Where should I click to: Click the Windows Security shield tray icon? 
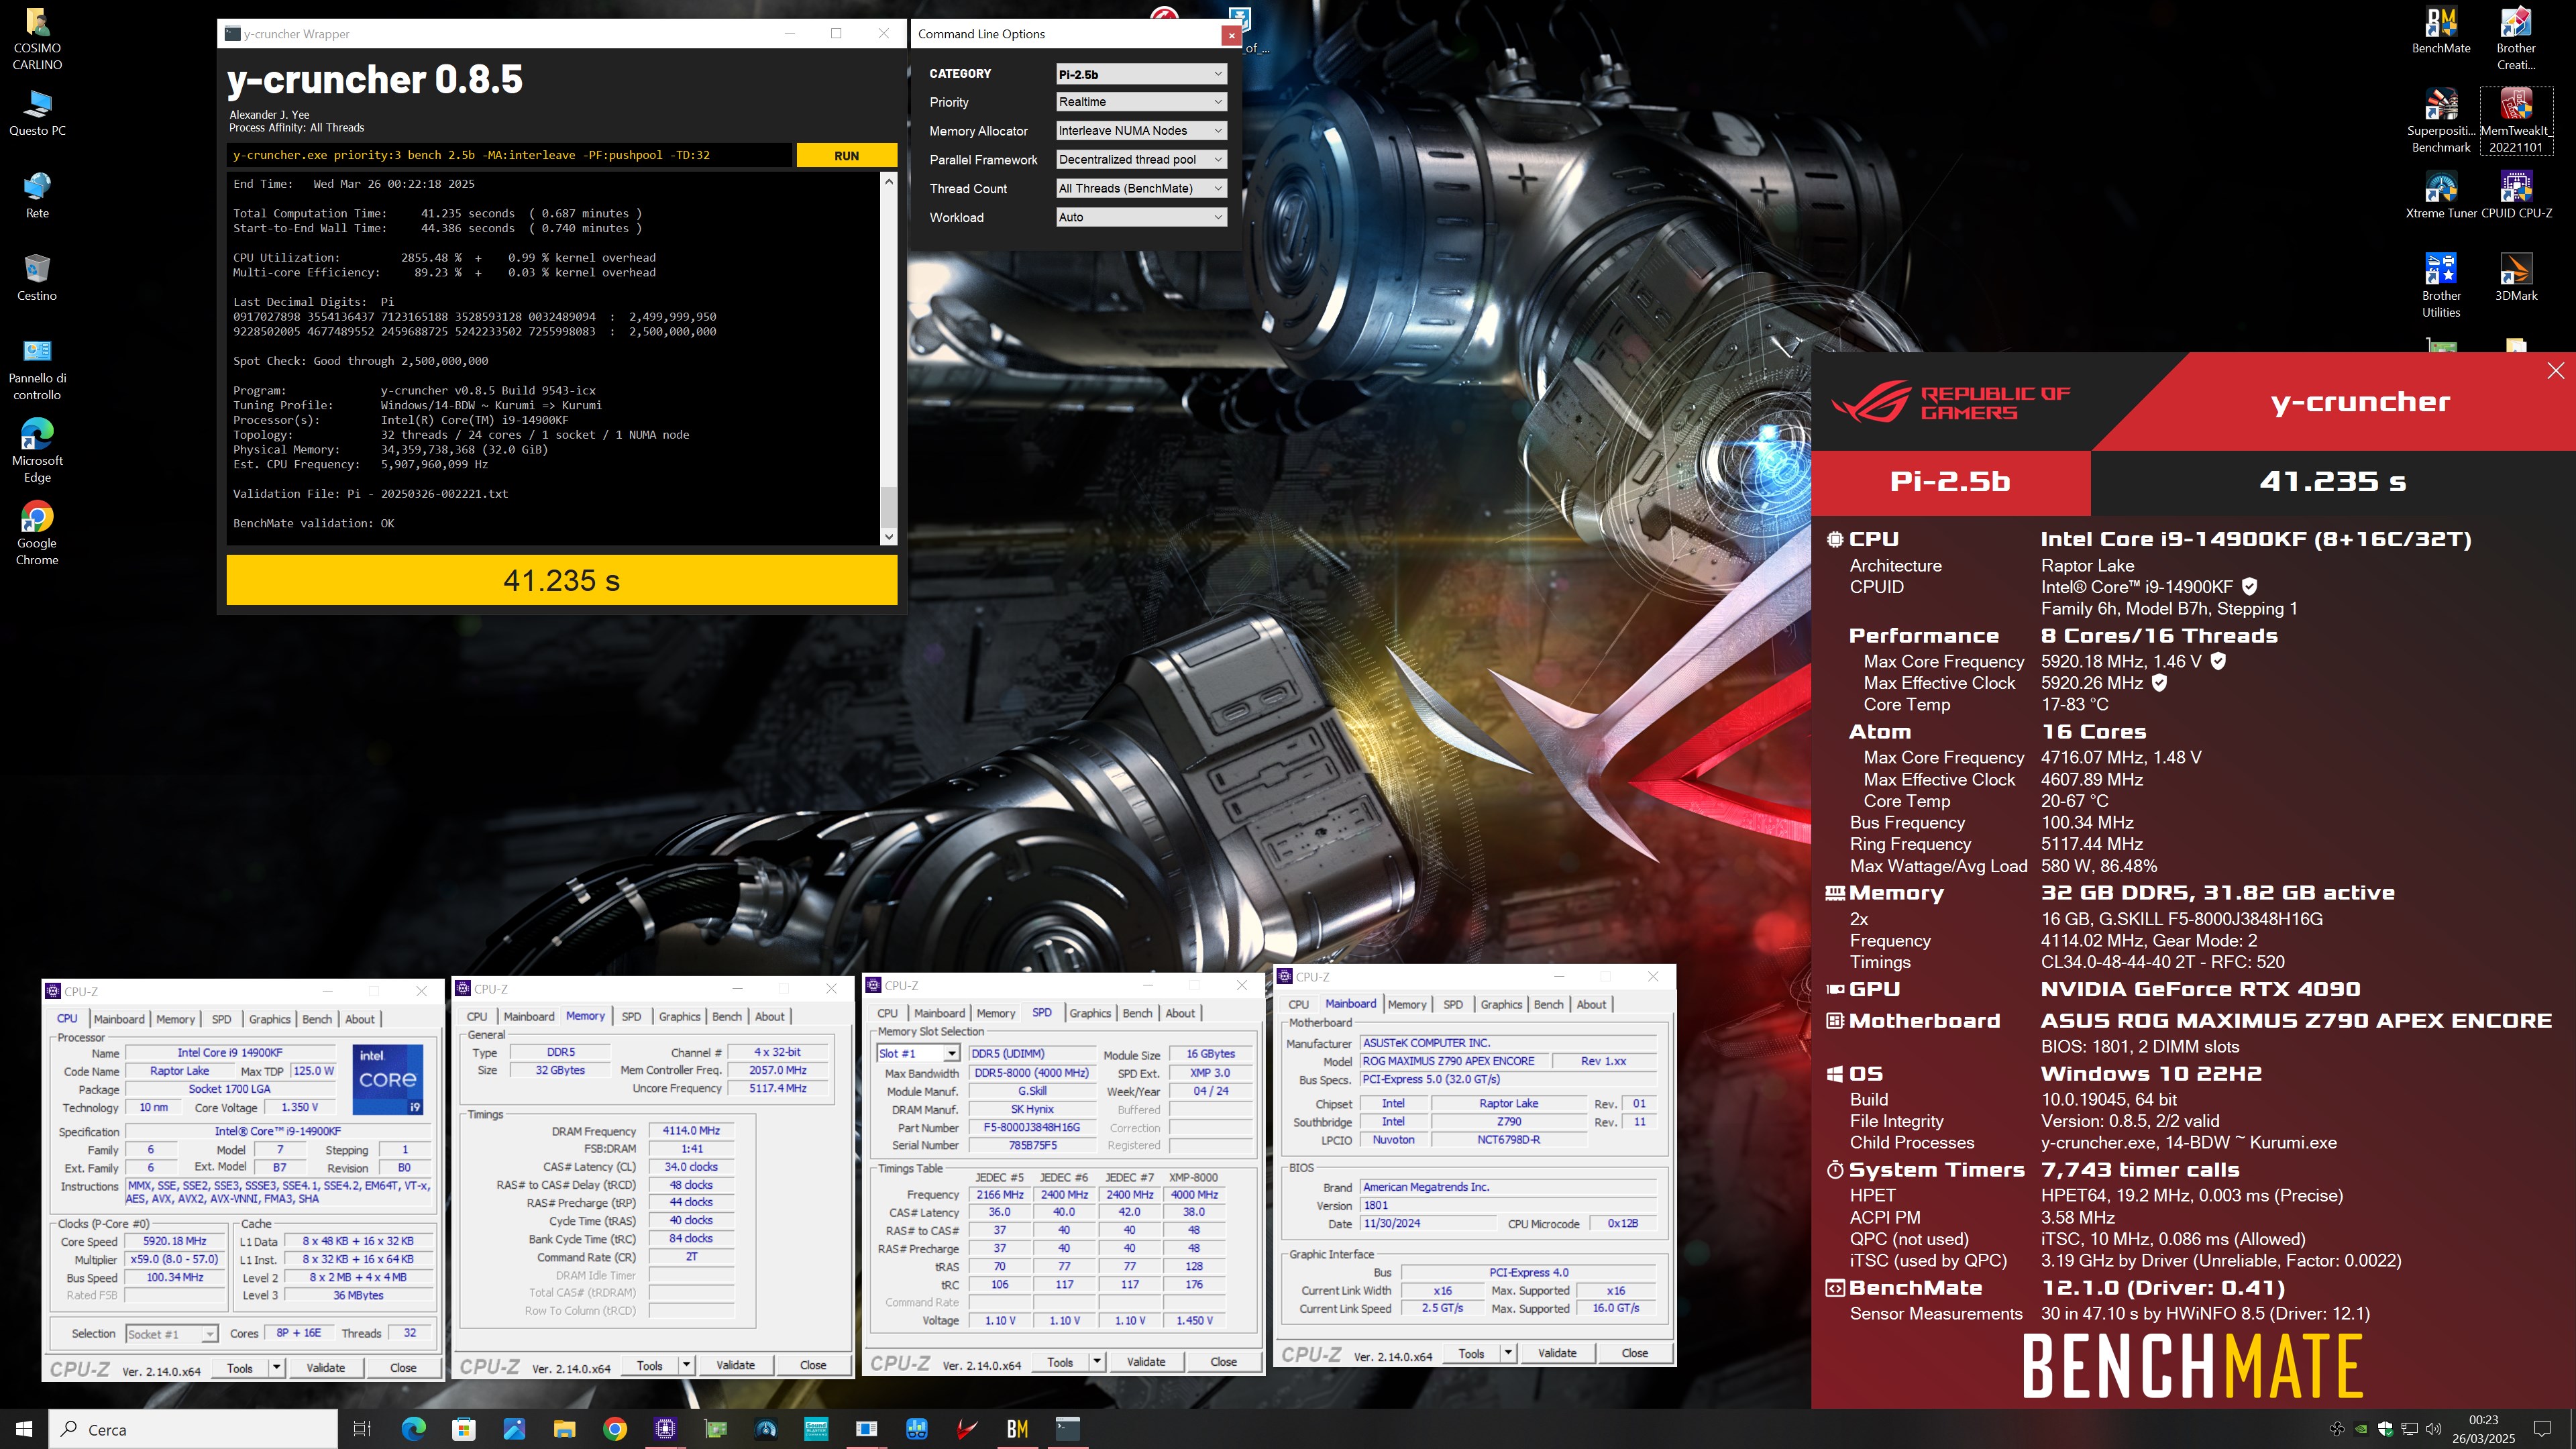[x=2385, y=1429]
